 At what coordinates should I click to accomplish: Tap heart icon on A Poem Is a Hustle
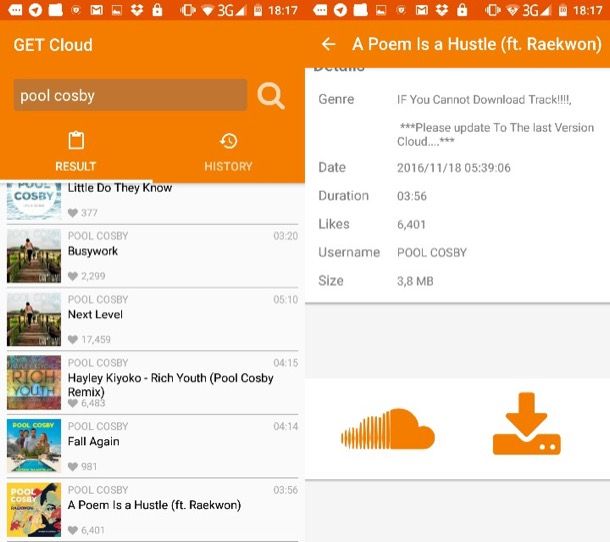point(73,530)
